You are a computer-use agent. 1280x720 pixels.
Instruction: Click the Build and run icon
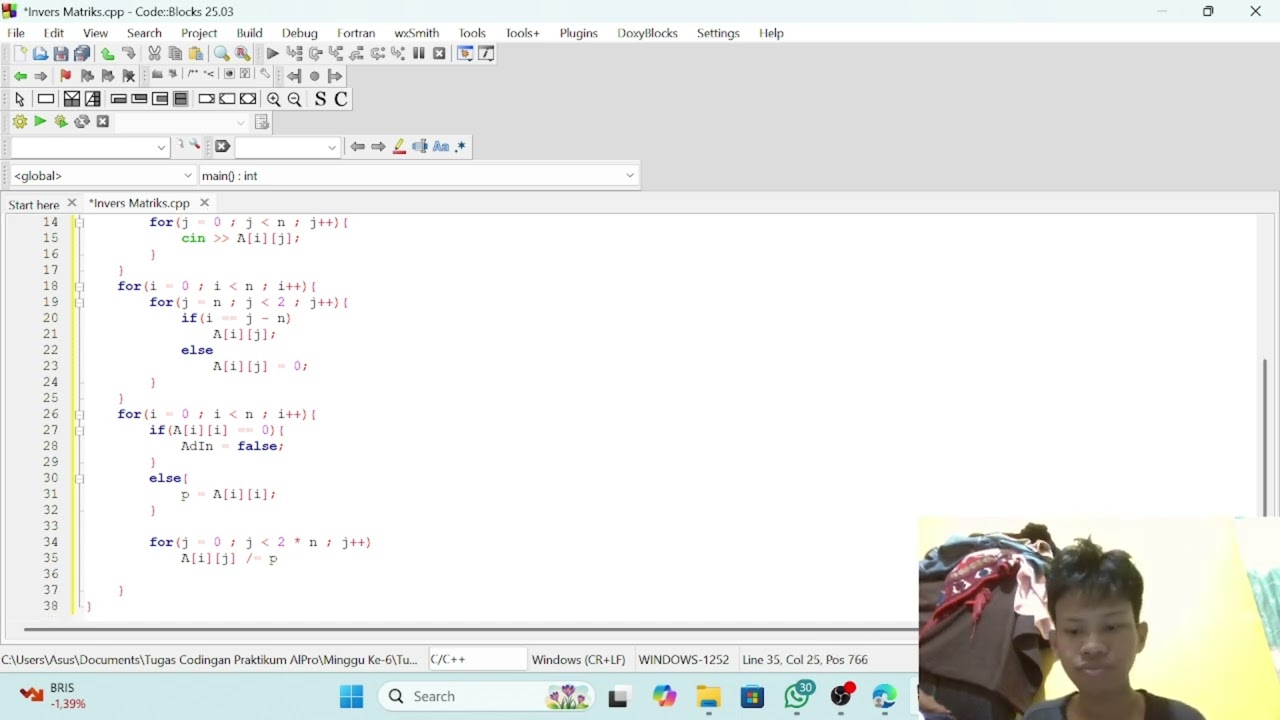point(61,122)
